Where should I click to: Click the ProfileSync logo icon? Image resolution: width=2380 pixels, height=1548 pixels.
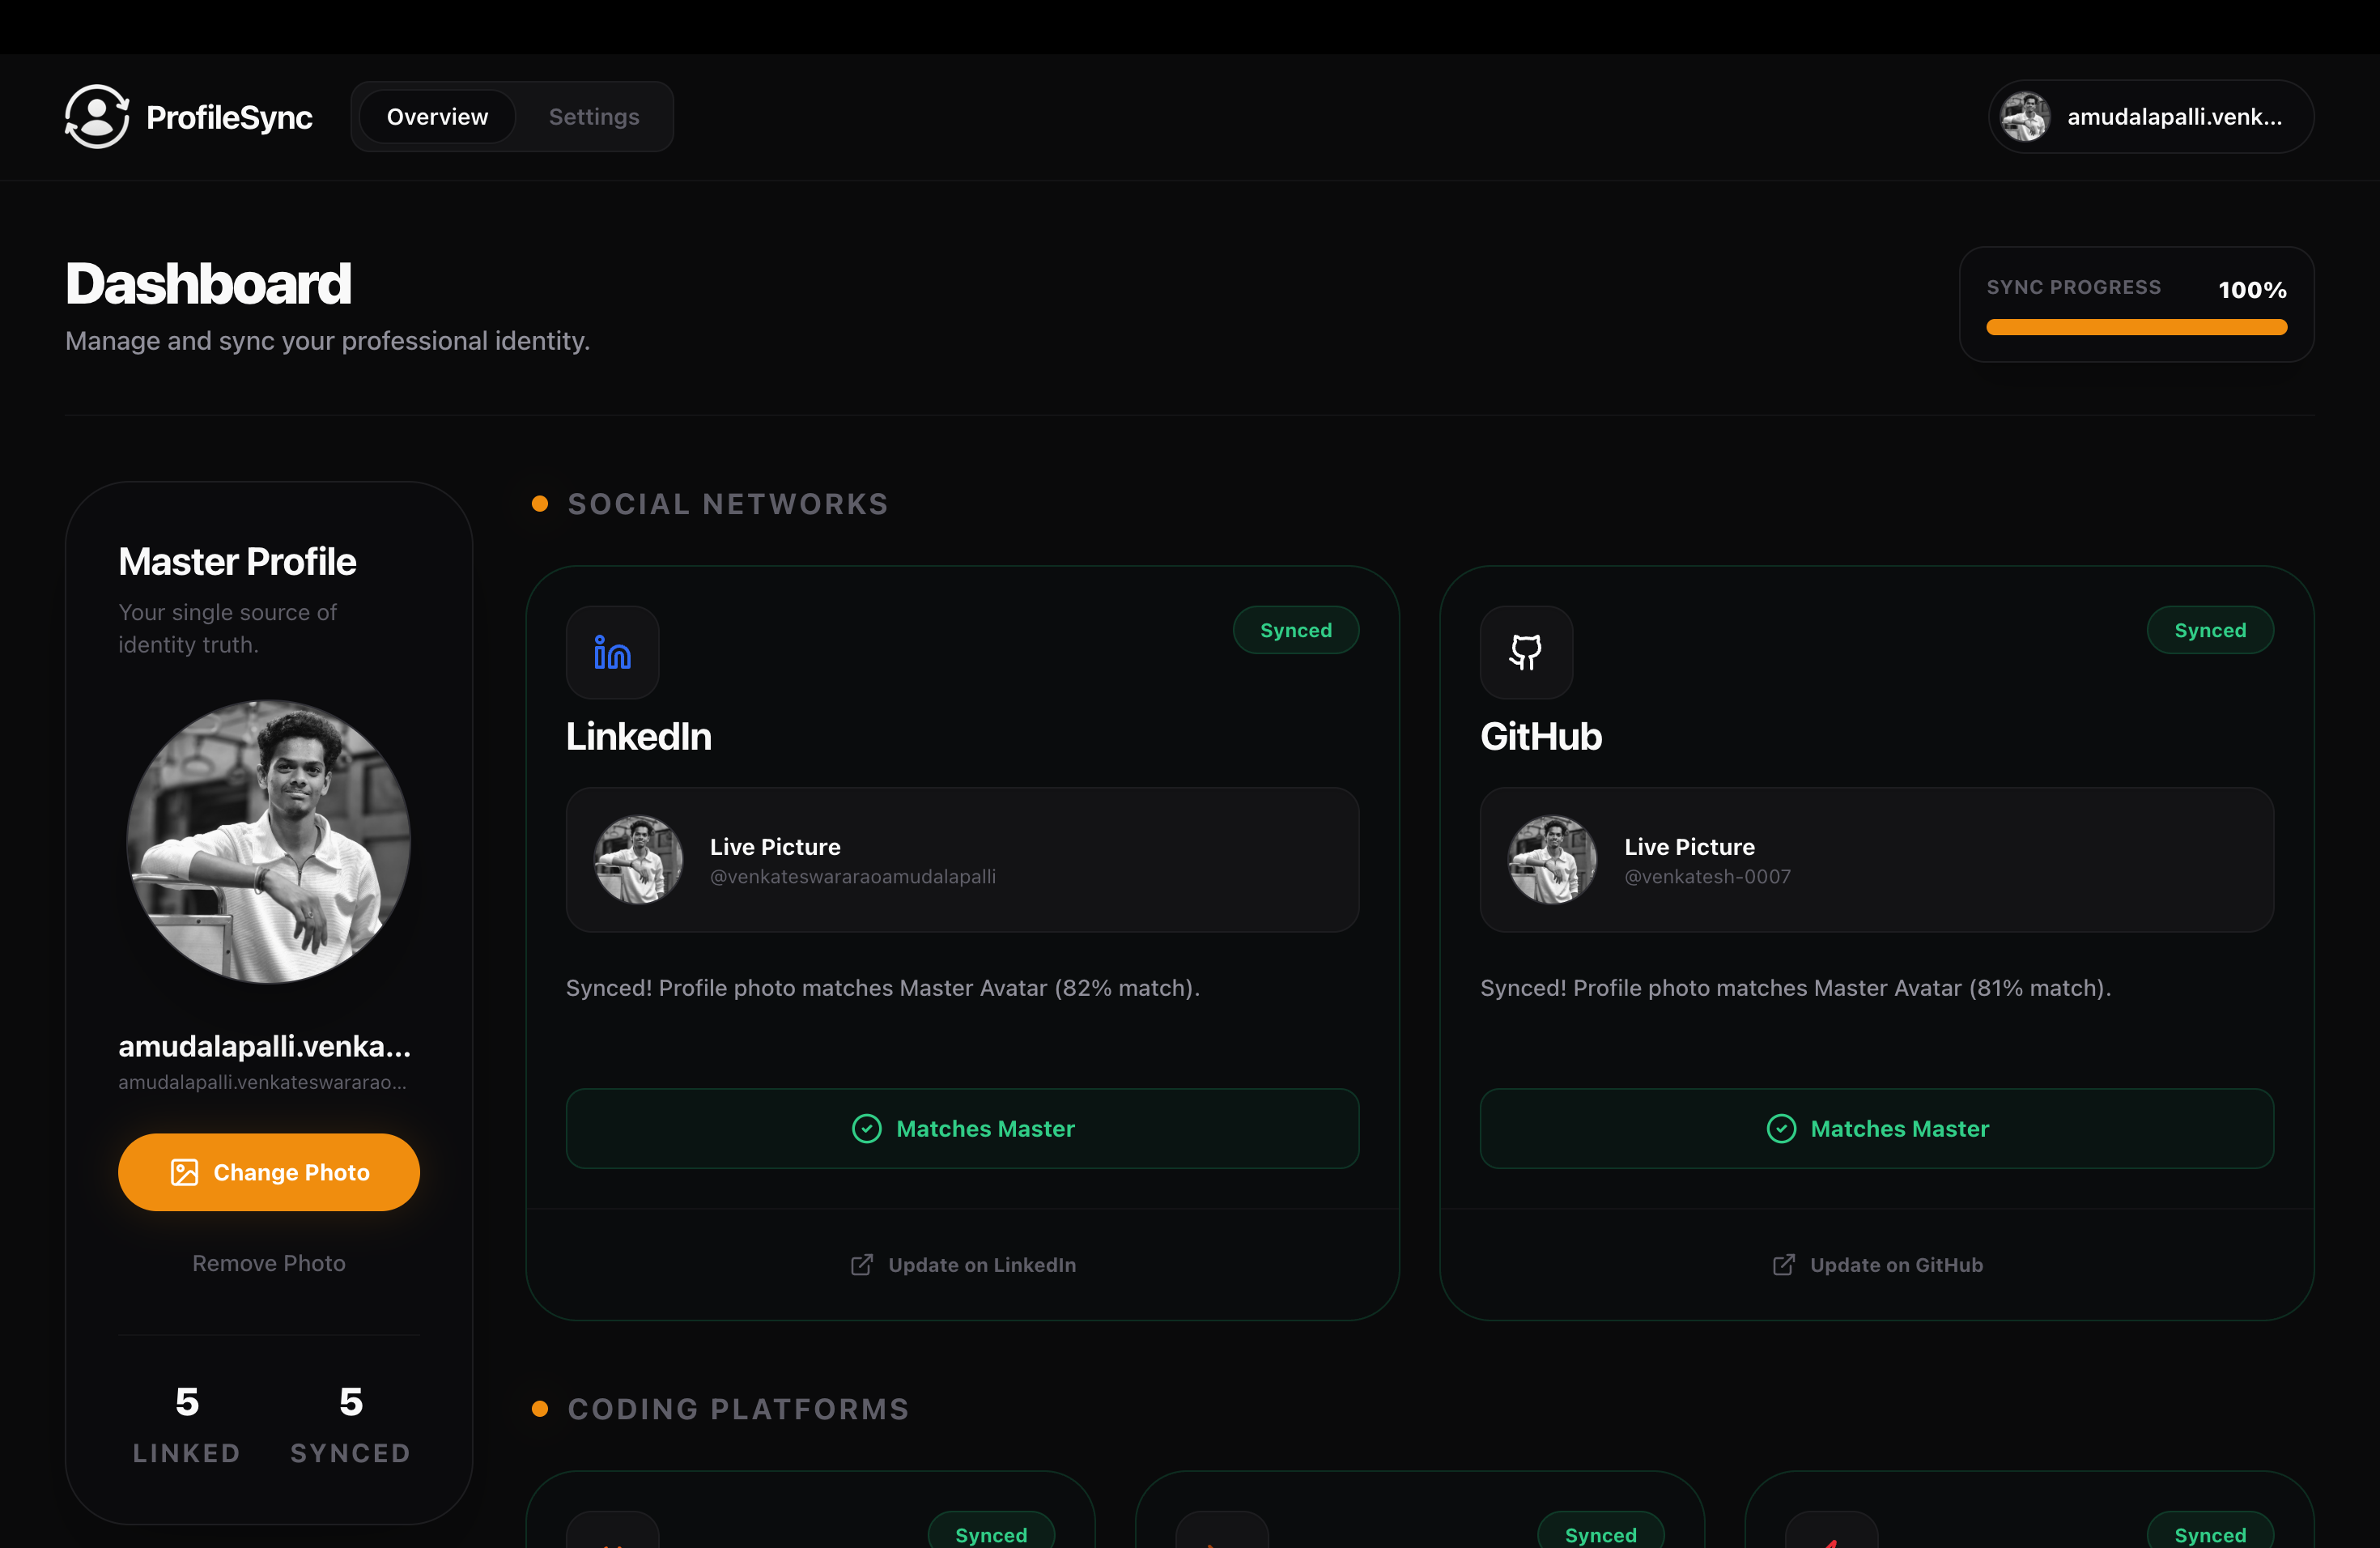point(97,117)
